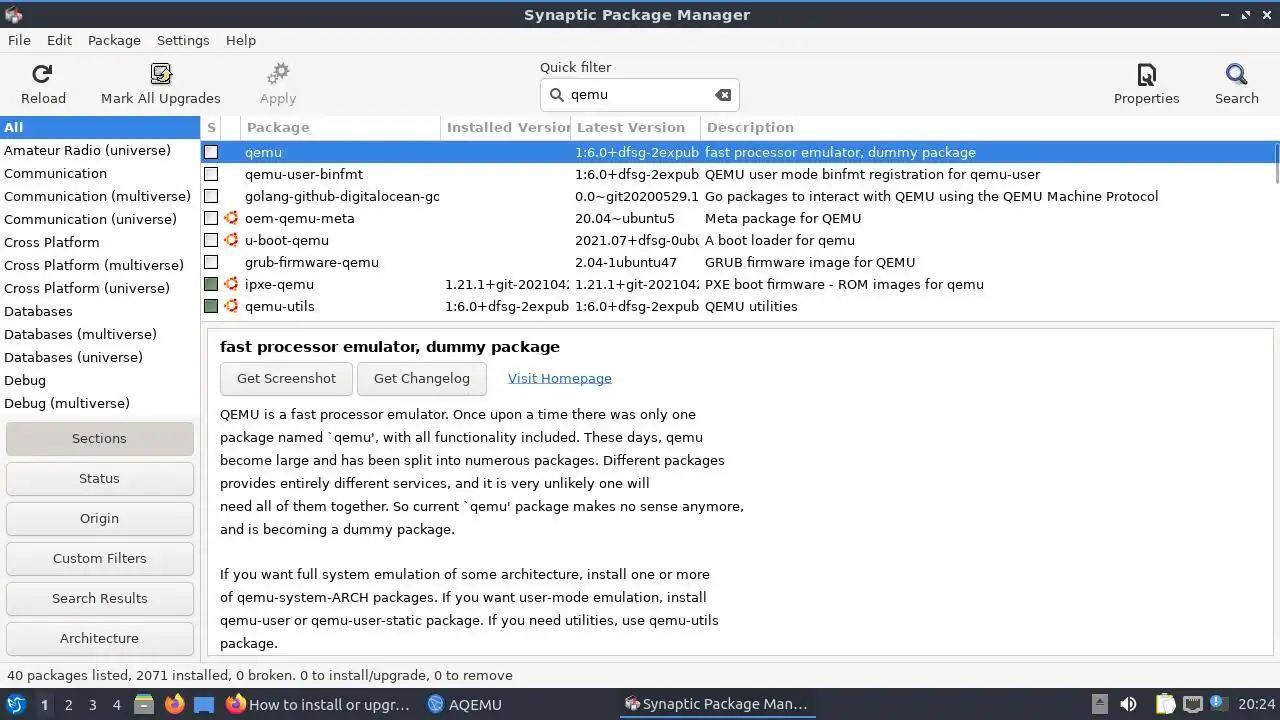Select the Databases (universe) section
This screenshot has width=1280, height=720.
pos(100,357)
